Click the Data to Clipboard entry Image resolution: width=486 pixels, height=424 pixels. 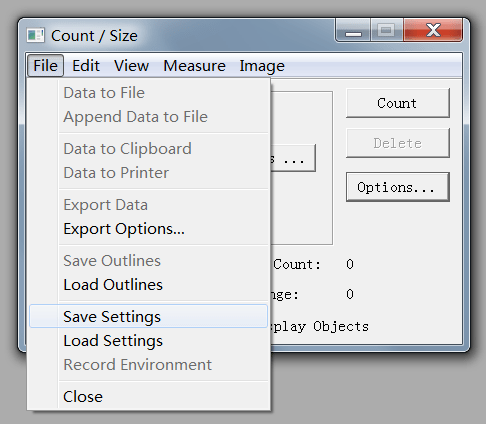pos(148,149)
